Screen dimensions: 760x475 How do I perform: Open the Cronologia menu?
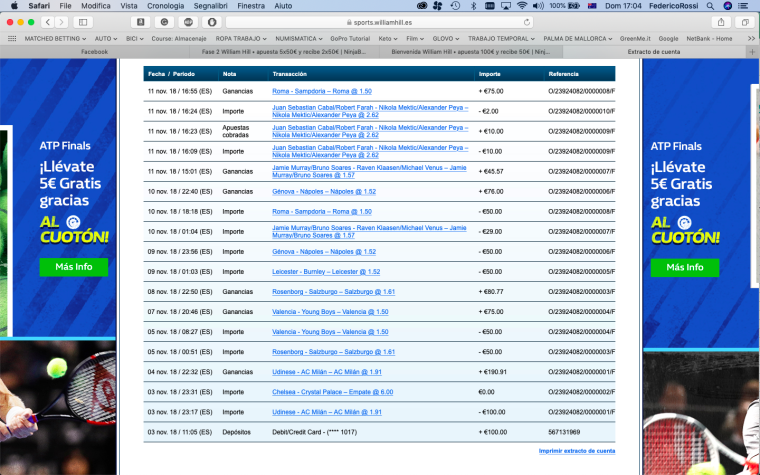click(x=165, y=6)
